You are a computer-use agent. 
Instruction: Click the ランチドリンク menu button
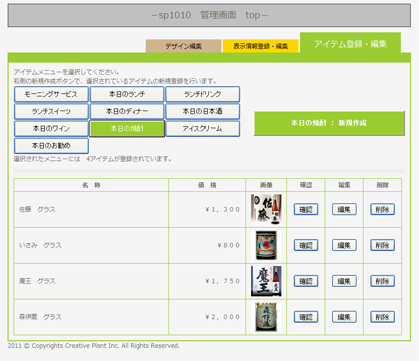coord(203,94)
